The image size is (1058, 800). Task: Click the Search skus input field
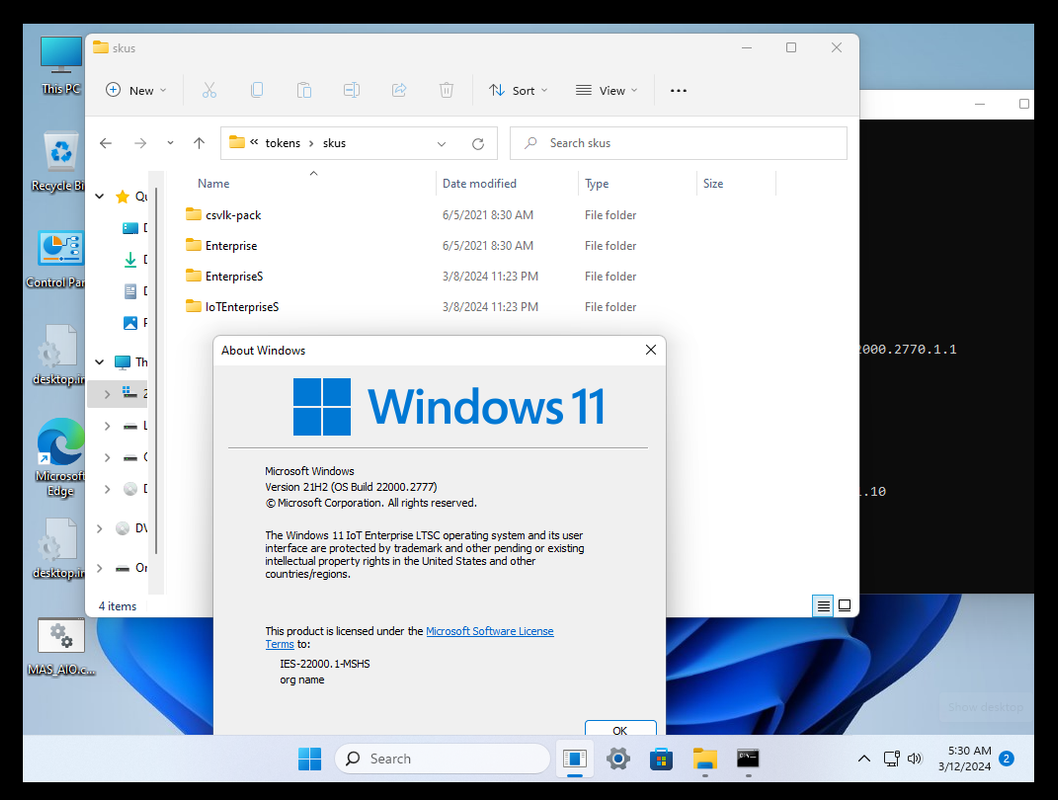click(678, 143)
